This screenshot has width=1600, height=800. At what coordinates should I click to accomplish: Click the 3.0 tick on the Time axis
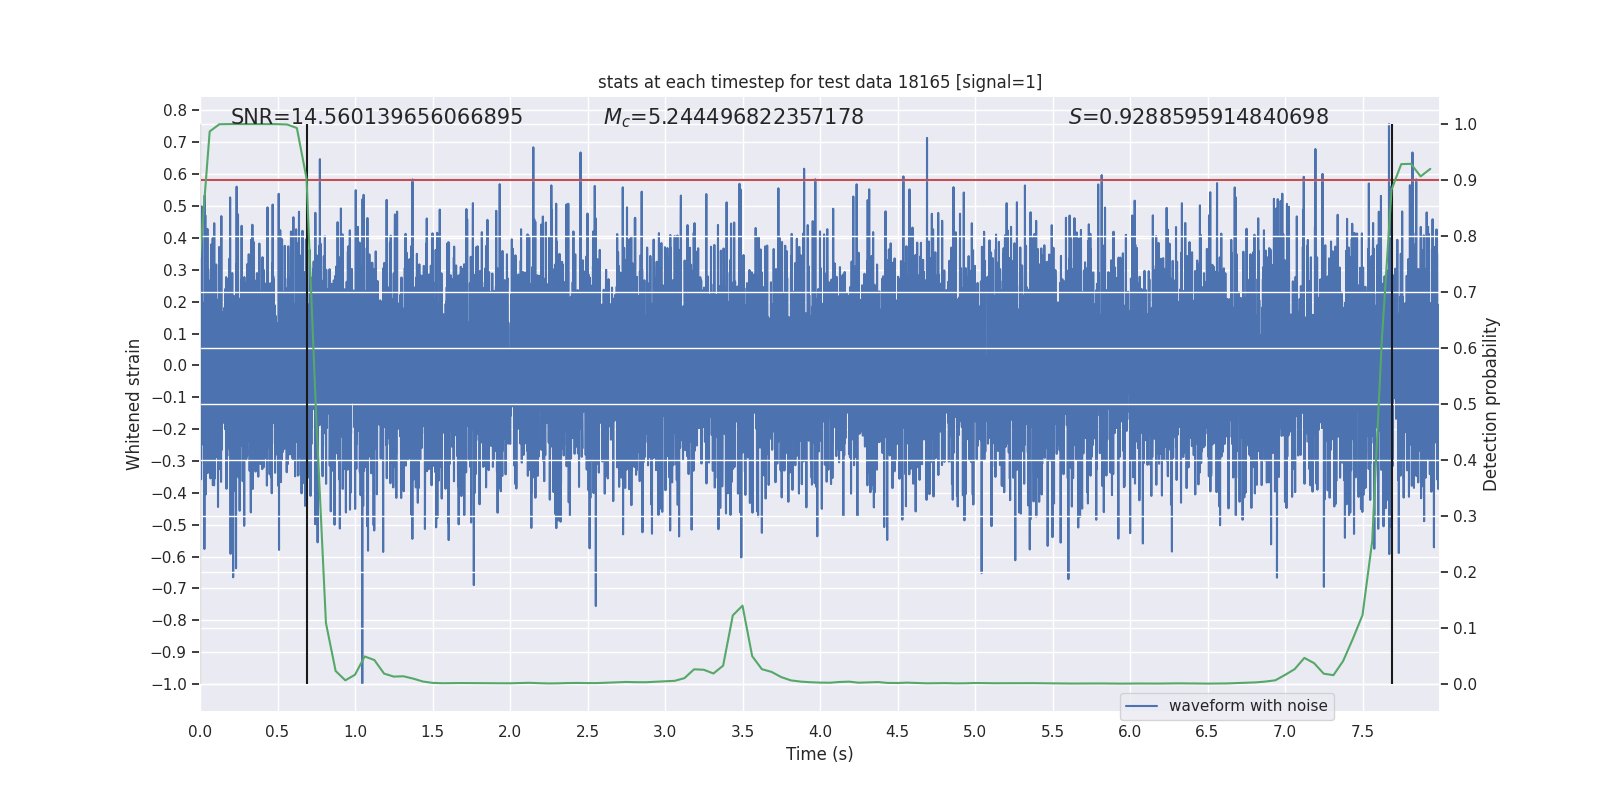pos(665,731)
